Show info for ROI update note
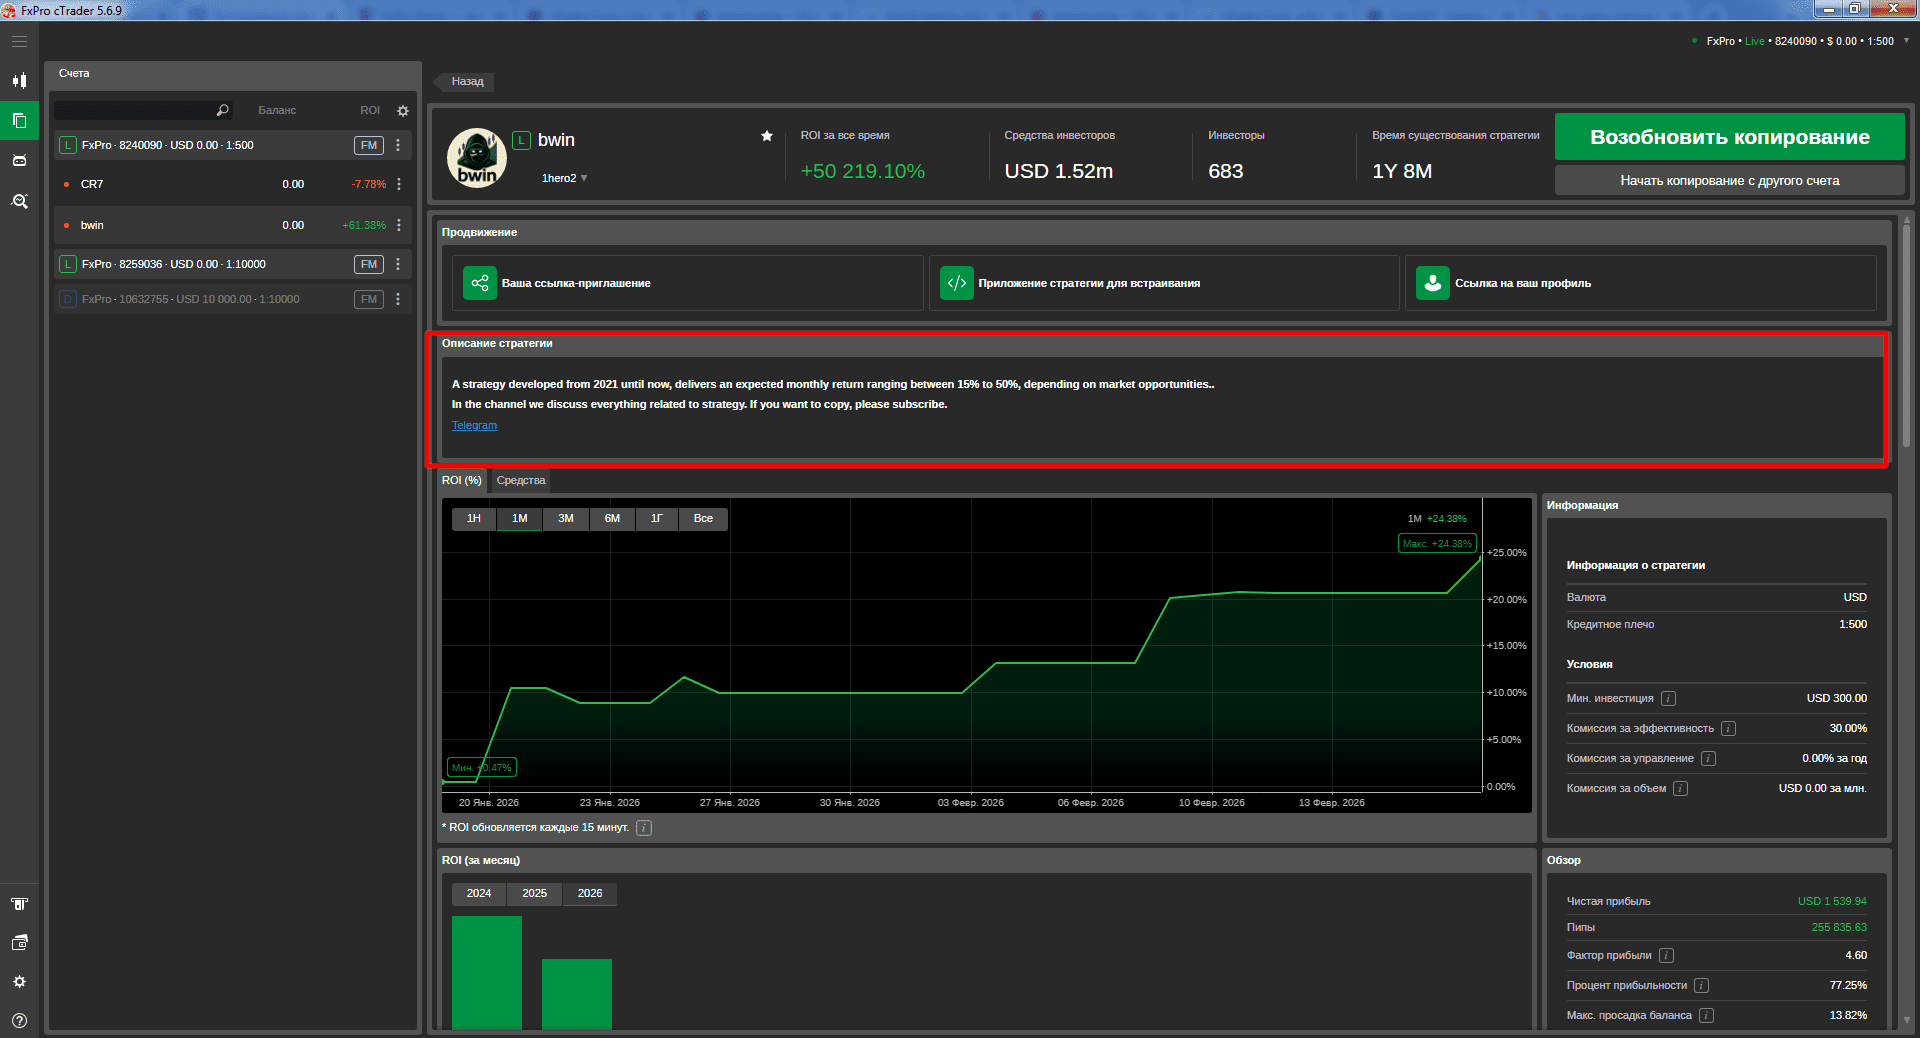 [644, 828]
